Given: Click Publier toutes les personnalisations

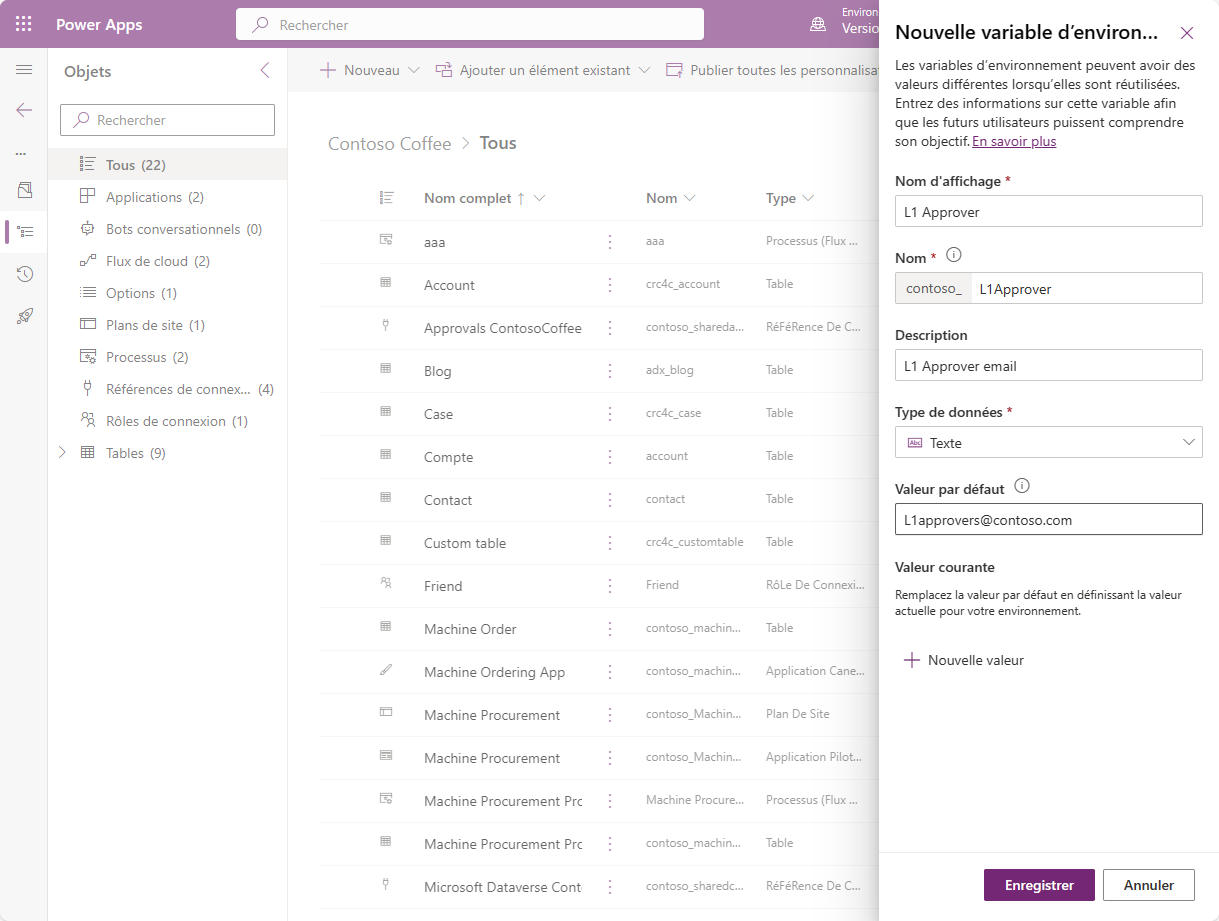Looking at the screenshot, I should [771, 70].
